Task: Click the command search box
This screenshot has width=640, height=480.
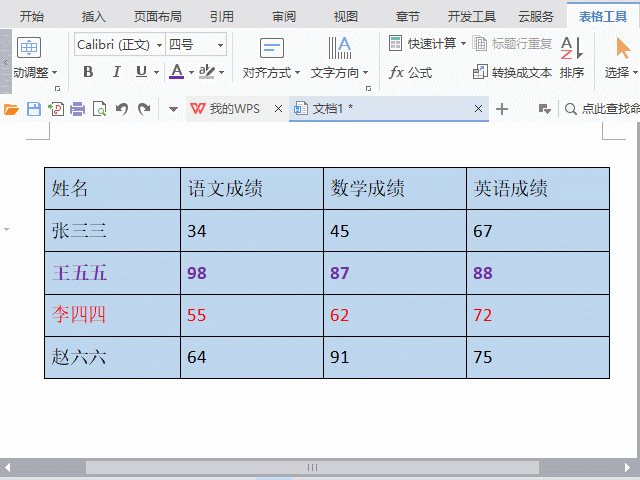Action: [x=602, y=109]
